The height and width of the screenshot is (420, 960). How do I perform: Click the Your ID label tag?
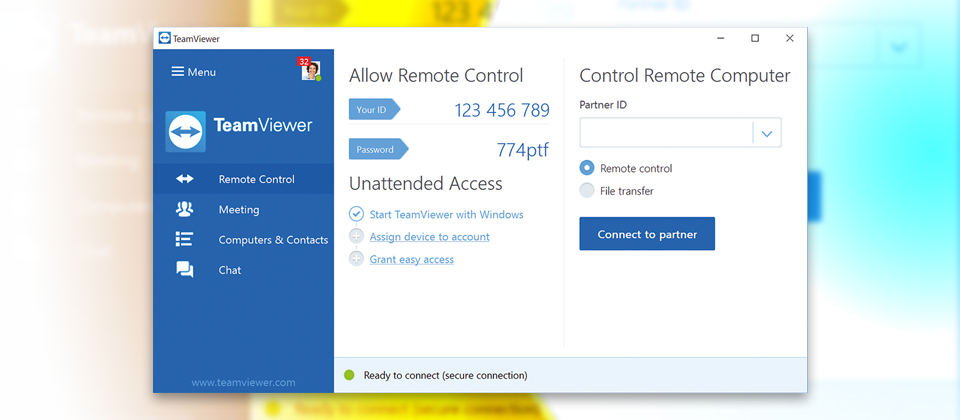pyautogui.click(x=374, y=110)
